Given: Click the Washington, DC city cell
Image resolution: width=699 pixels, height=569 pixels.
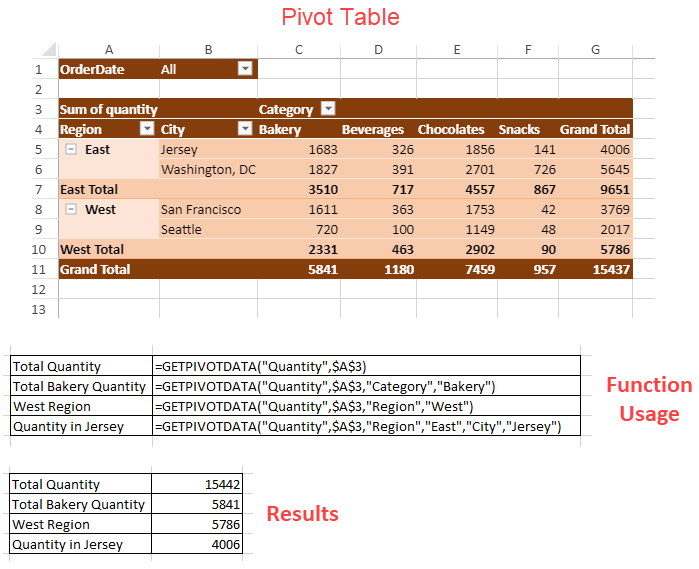Looking at the screenshot, I should [x=208, y=169].
